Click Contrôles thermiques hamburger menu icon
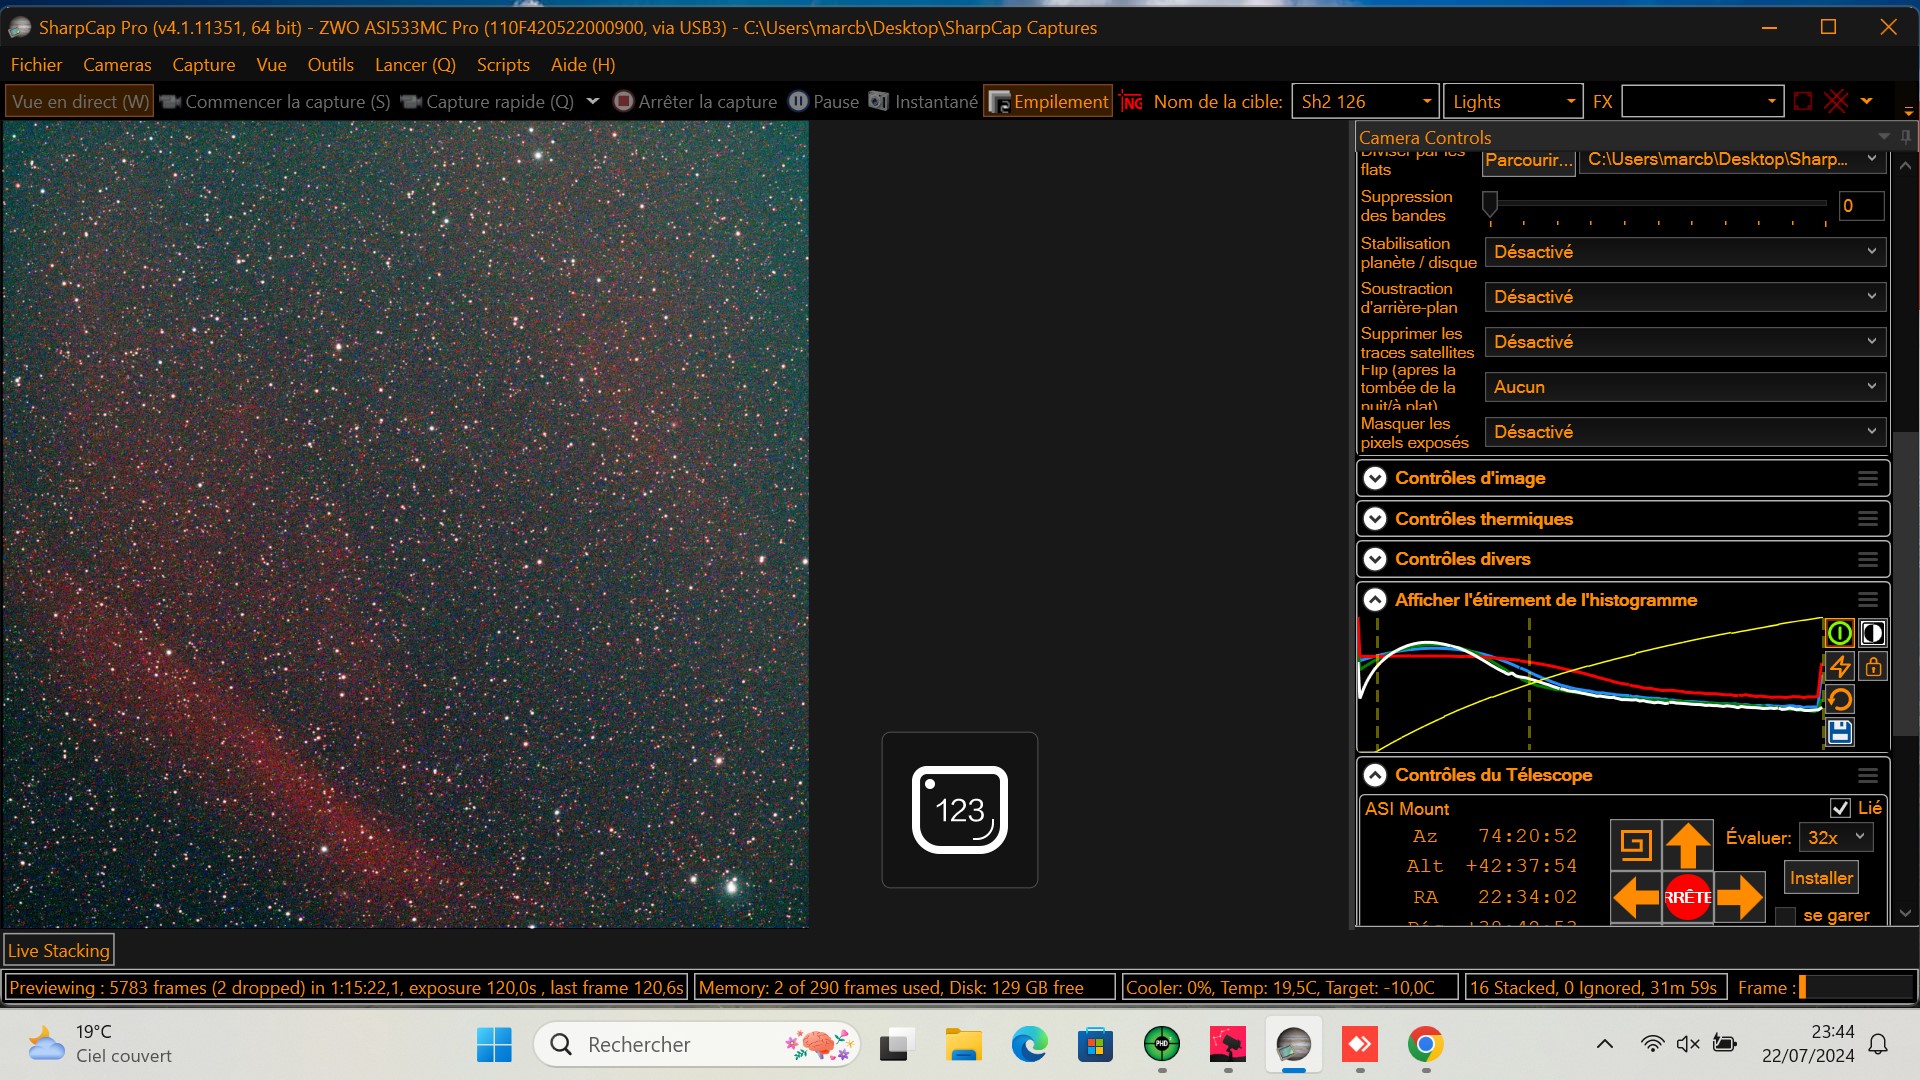Image resolution: width=1920 pixels, height=1080 pixels. pos(1868,519)
